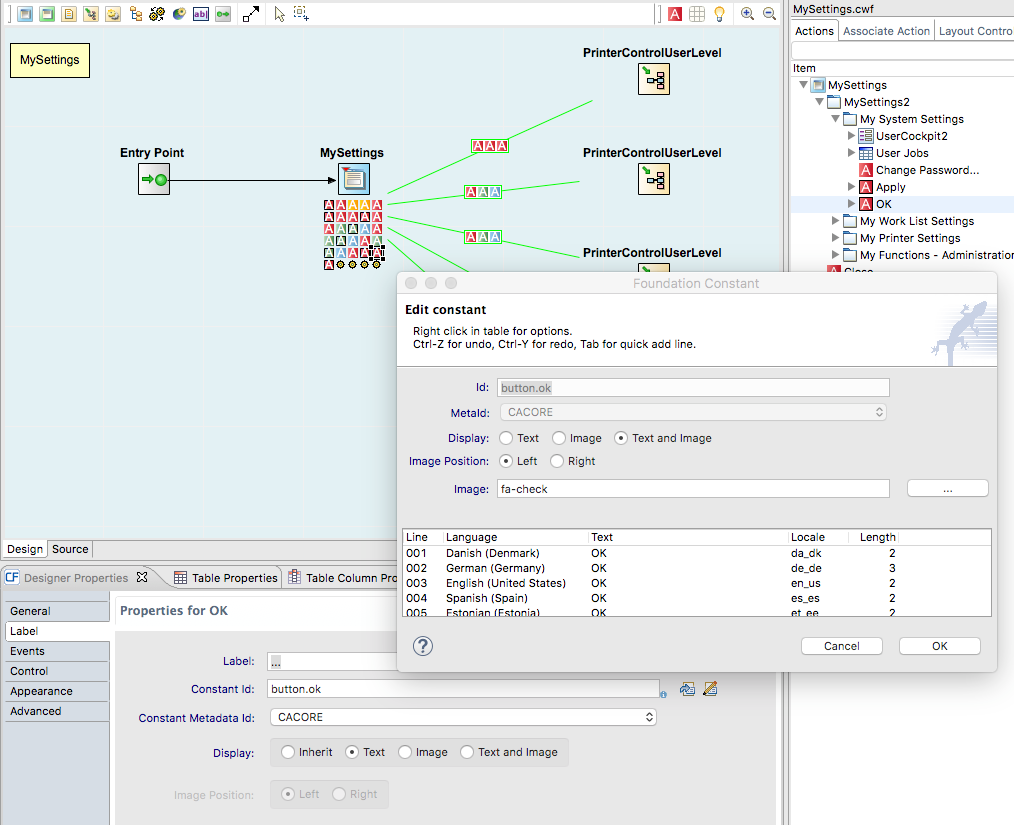Select the Inherit display radio in Properties
This screenshot has height=825, width=1014.
pos(288,752)
